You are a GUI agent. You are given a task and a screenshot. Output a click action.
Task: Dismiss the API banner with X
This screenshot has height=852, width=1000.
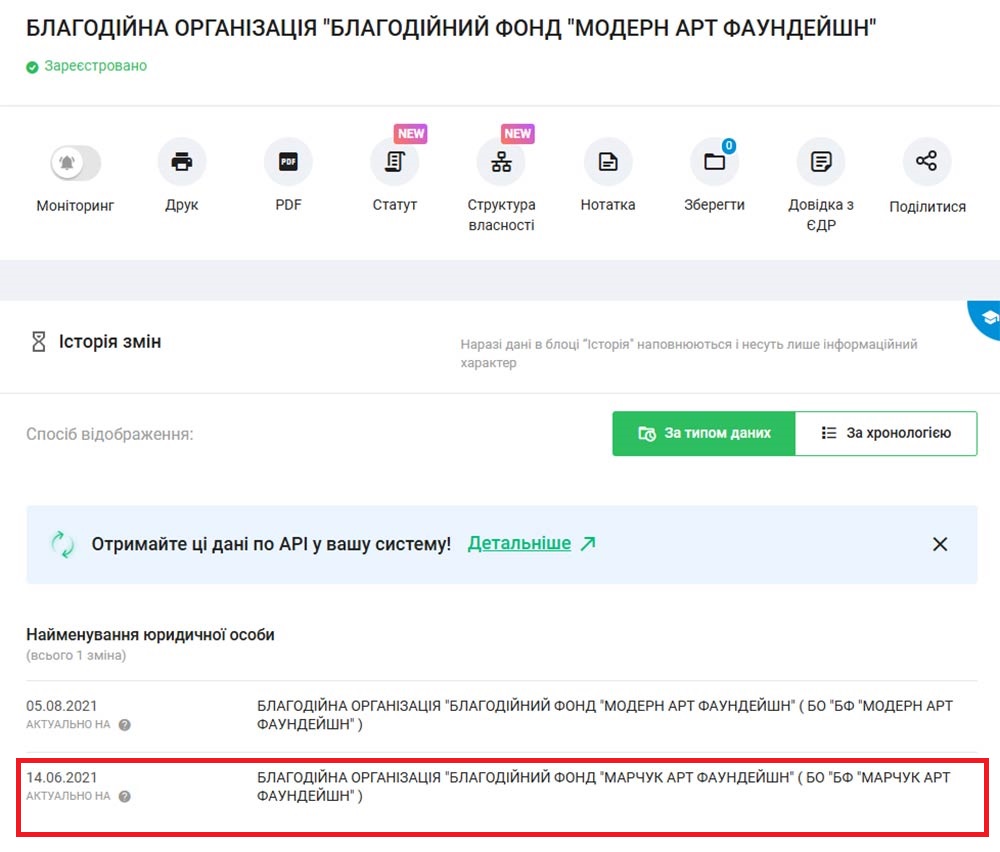click(940, 545)
